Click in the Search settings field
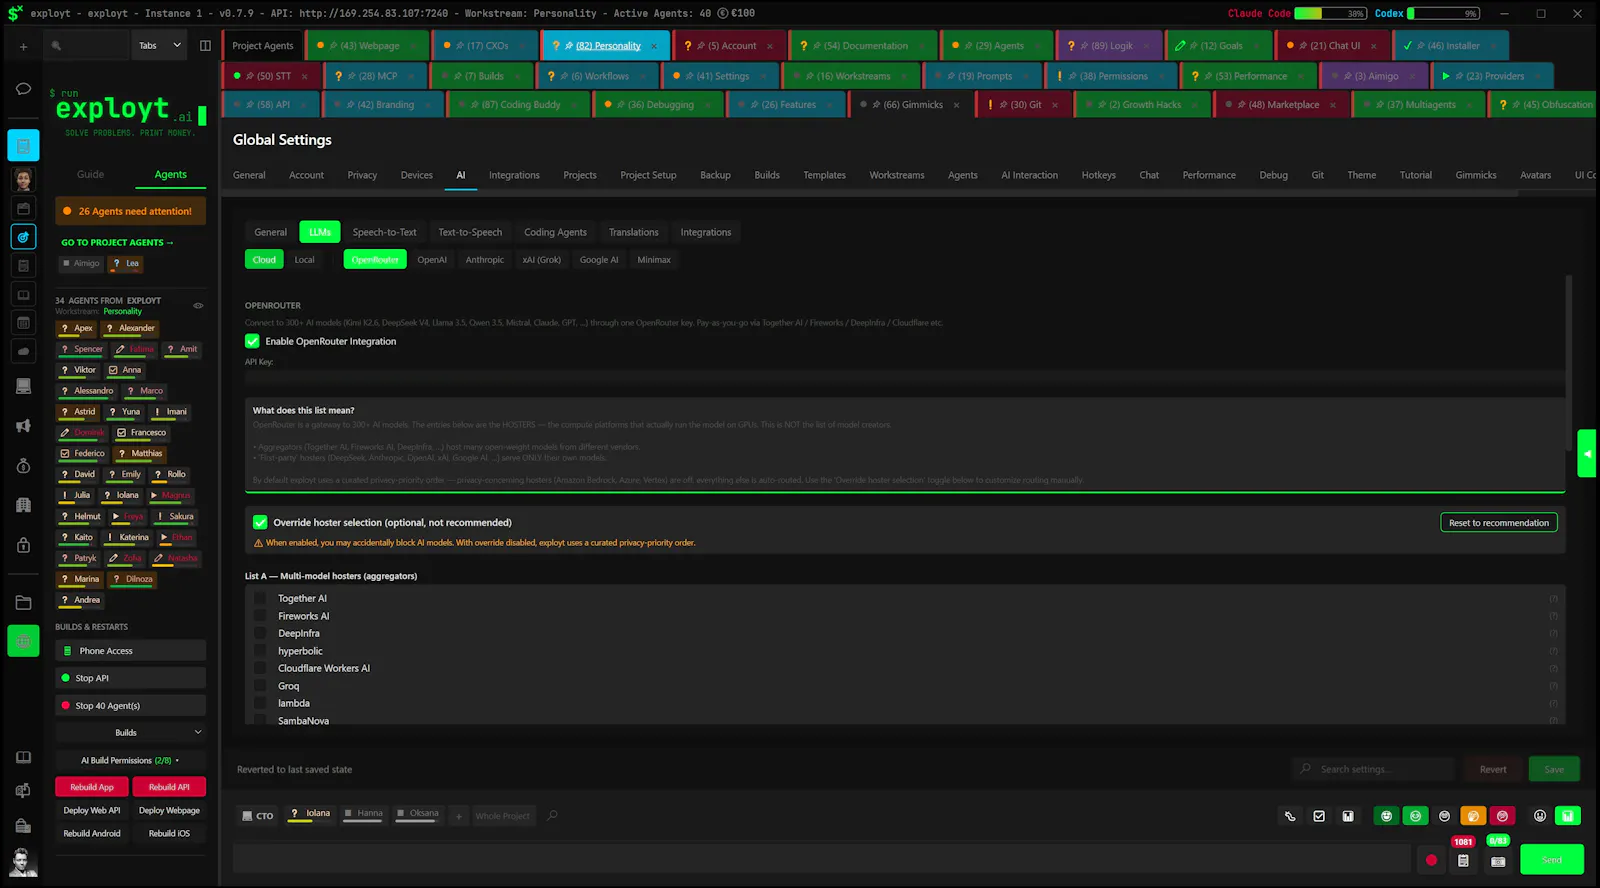The height and width of the screenshot is (888, 1600). 1373,769
